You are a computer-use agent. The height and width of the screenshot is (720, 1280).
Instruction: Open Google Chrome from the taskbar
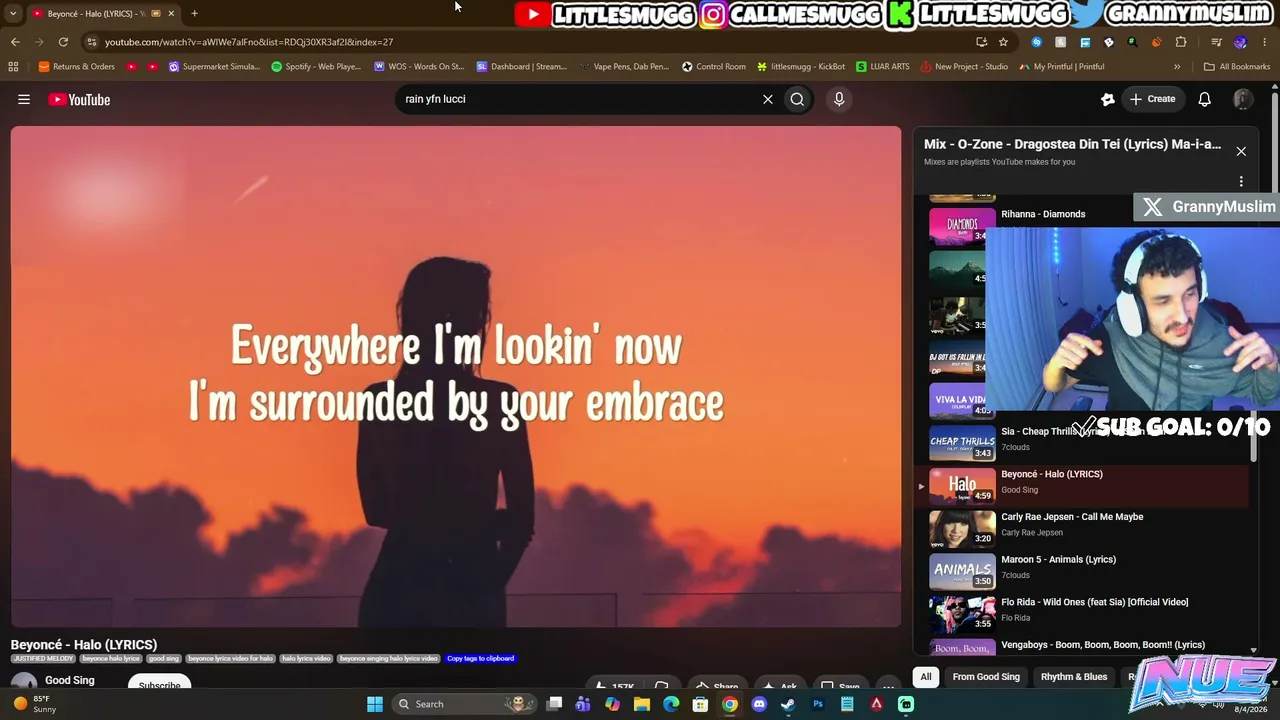tap(730, 704)
